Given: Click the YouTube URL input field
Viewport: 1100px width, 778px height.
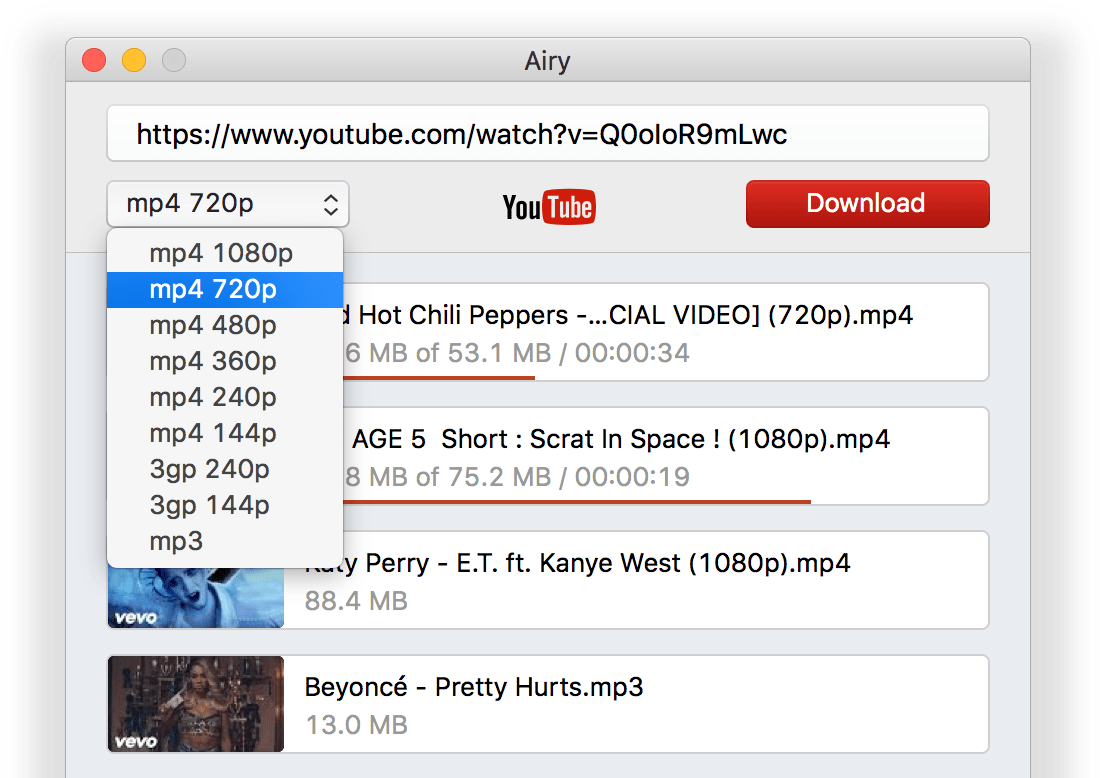Looking at the screenshot, I should tap(547, 134).
